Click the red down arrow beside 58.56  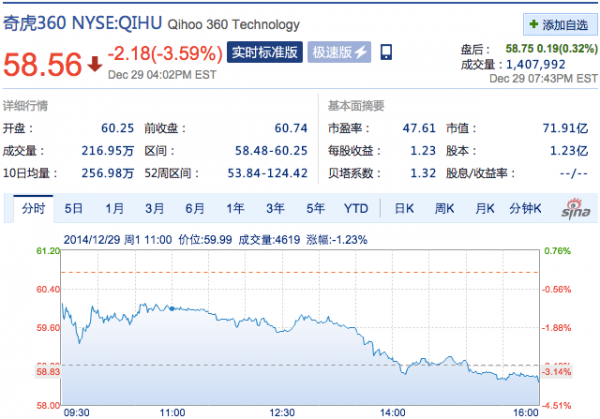95,64
